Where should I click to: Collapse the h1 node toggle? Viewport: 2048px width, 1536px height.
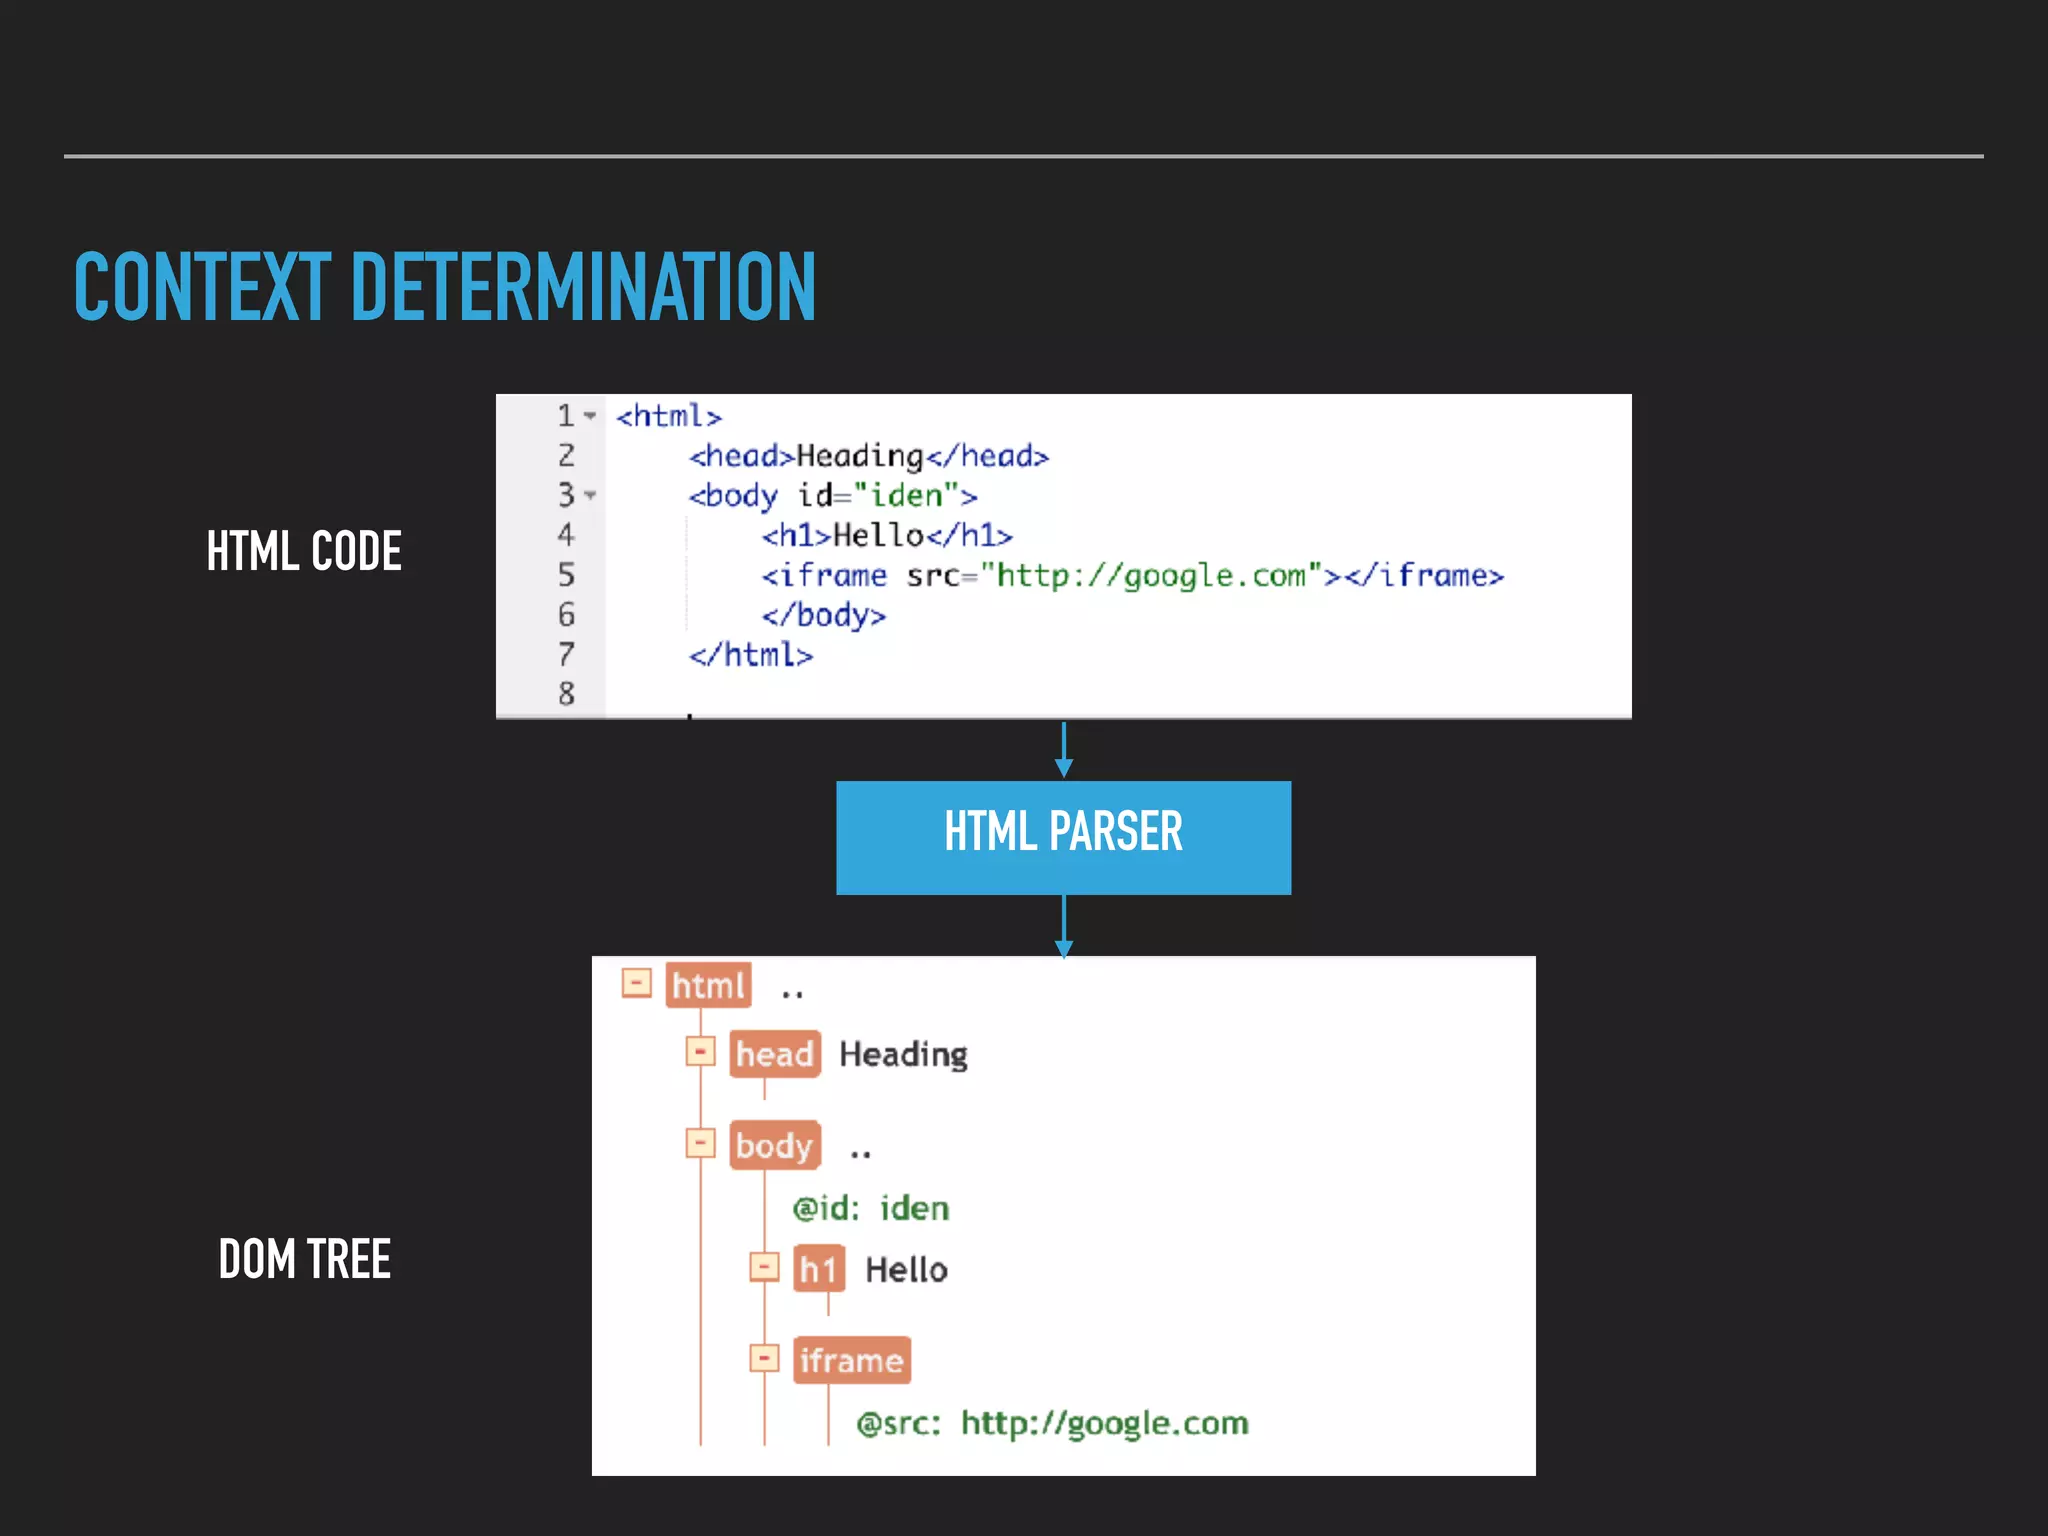(x=764, y=1267)
